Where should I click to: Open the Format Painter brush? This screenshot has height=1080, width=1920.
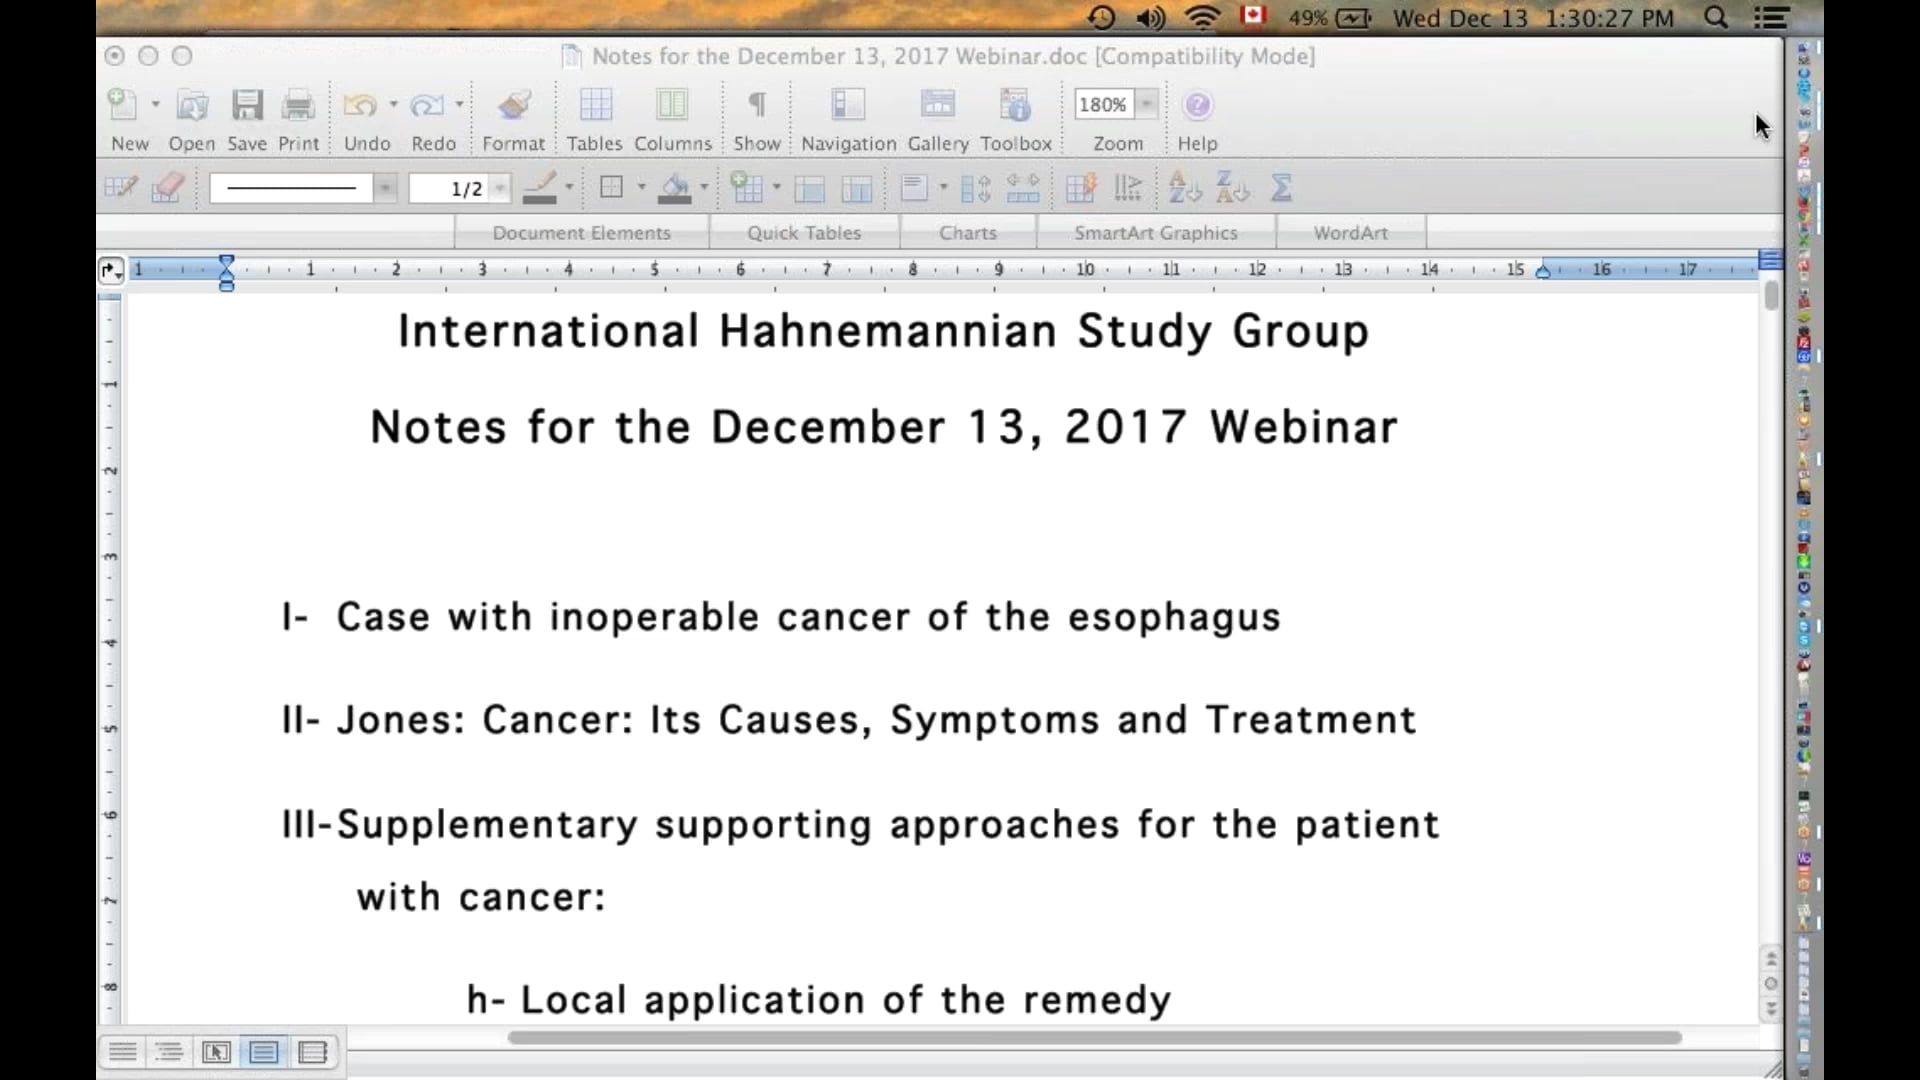click(513, 104)
